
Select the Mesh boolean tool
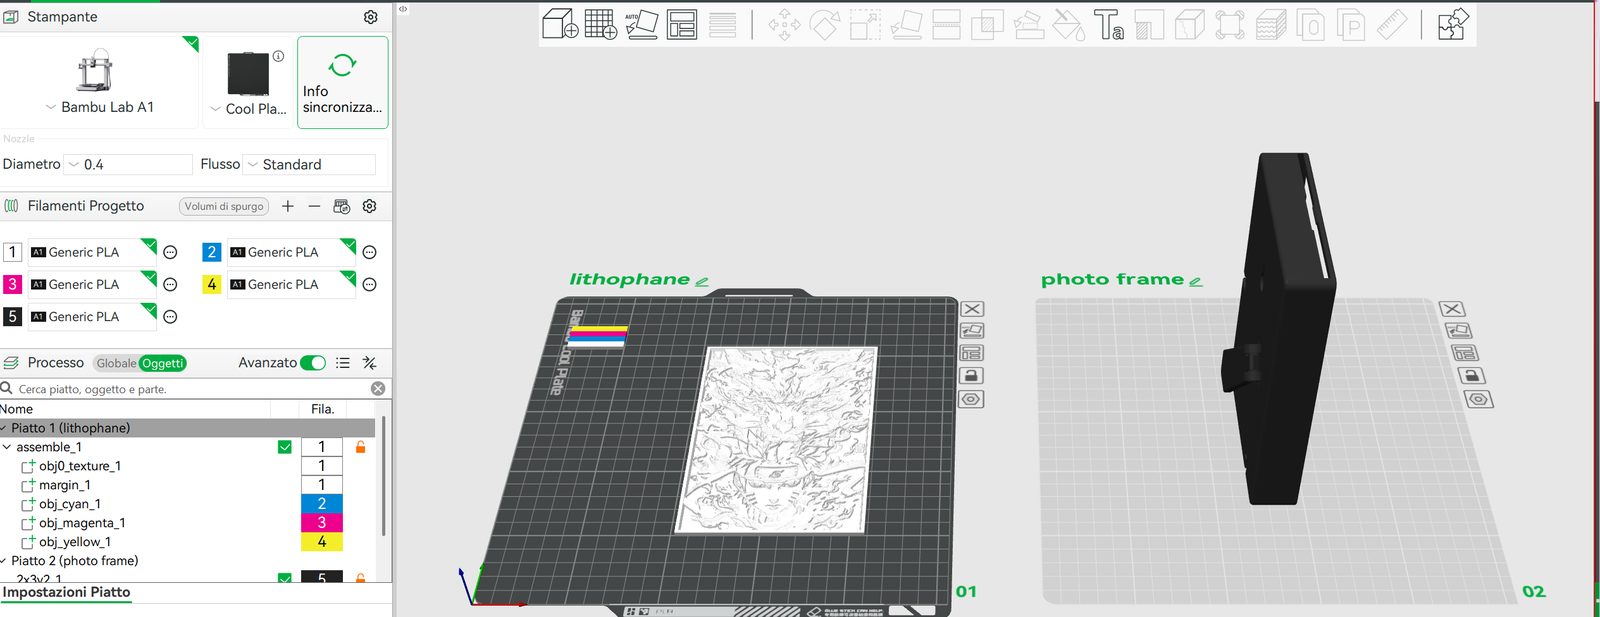click(987, 25)
